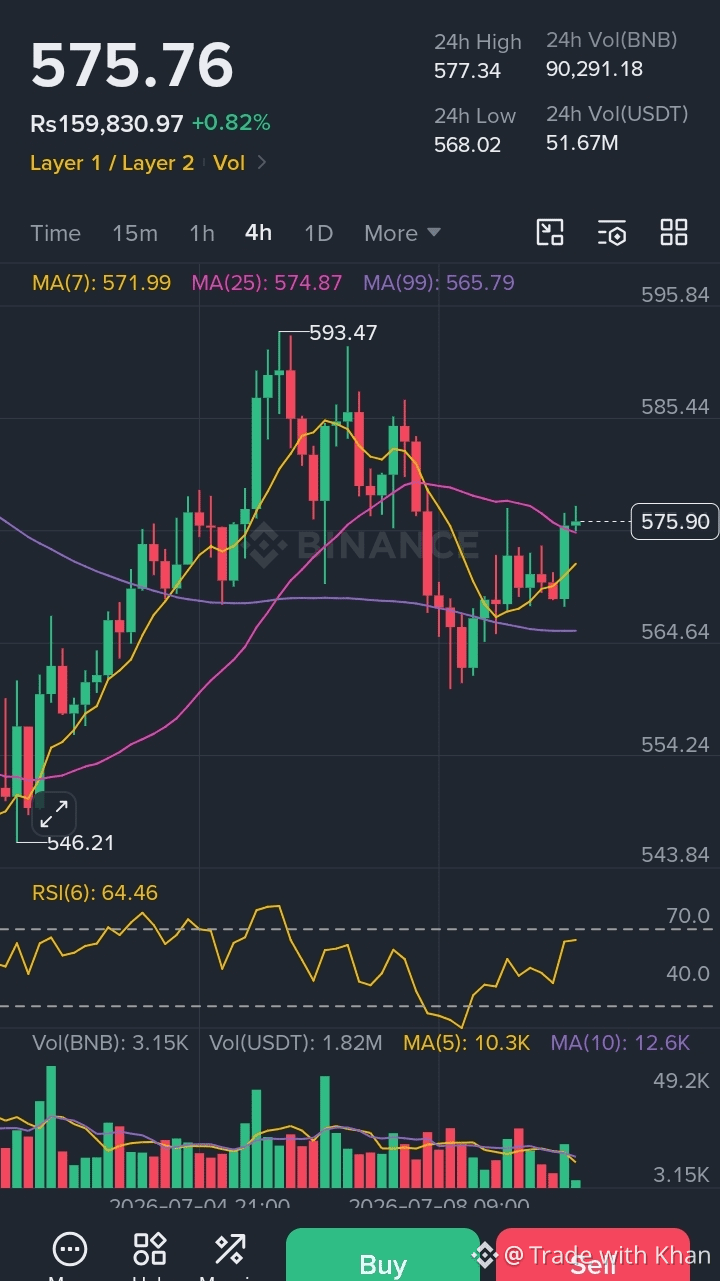
Task: Tap the 49.2K volume axis label
Action: pos(681,1081)
